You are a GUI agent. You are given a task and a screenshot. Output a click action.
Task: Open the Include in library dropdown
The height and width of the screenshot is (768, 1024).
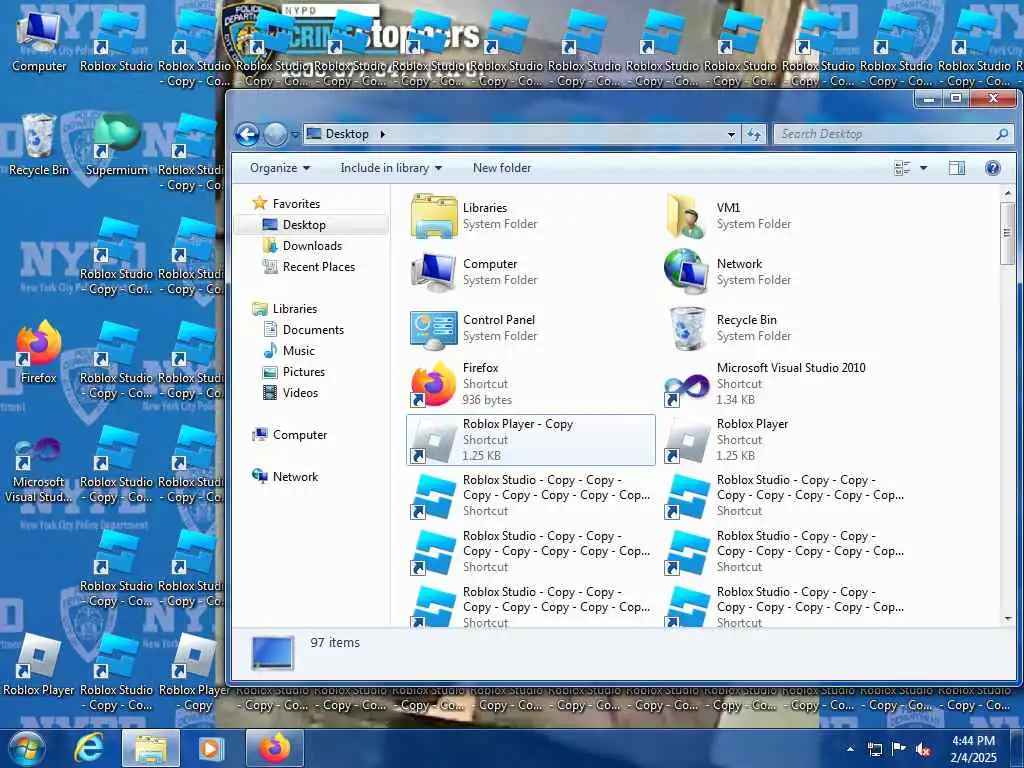click(391, 168)
